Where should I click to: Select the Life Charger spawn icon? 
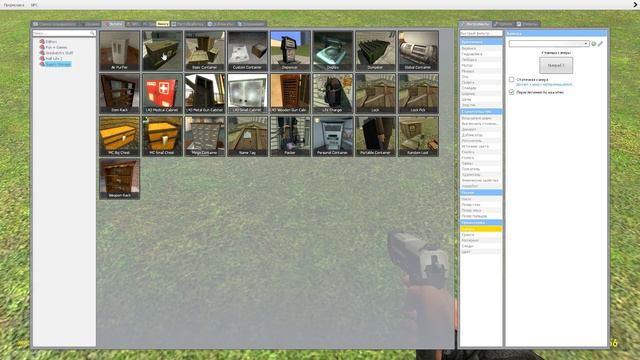(333, 93)
